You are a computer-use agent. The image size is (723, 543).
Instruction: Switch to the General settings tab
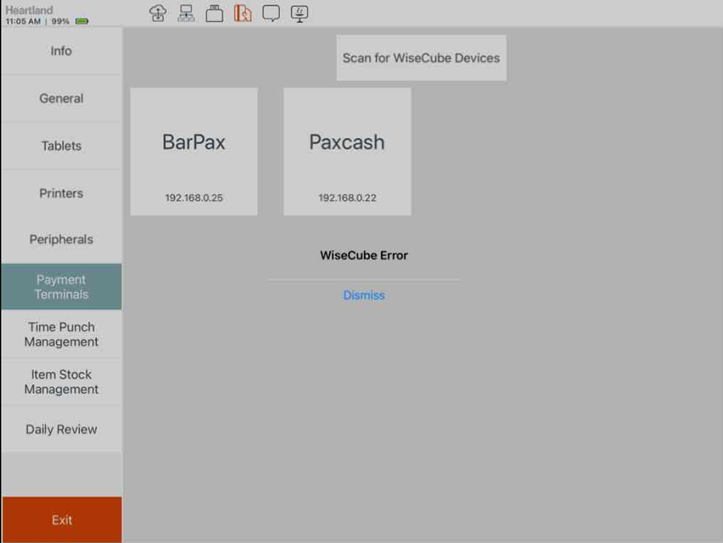(61, 98)
